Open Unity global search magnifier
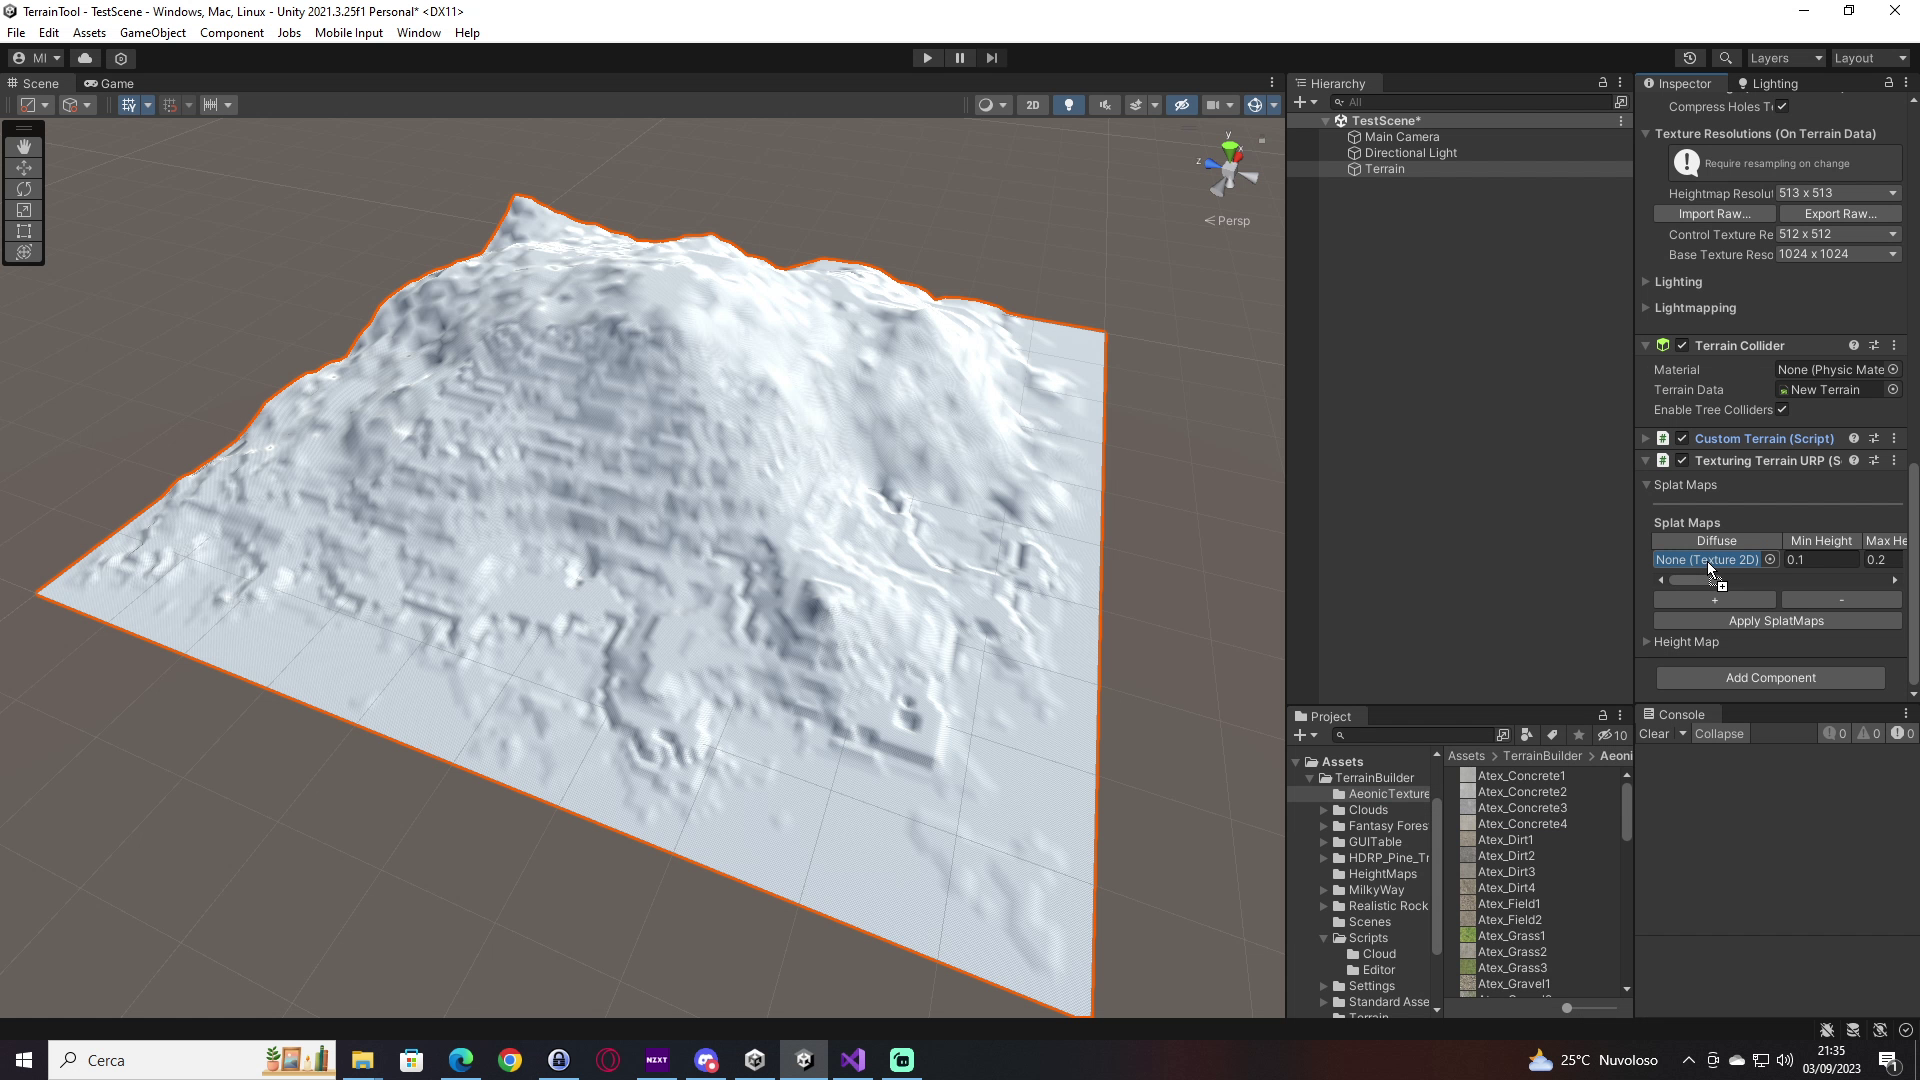This screenshot has width=1920, height=1080. click(1725, 58)
